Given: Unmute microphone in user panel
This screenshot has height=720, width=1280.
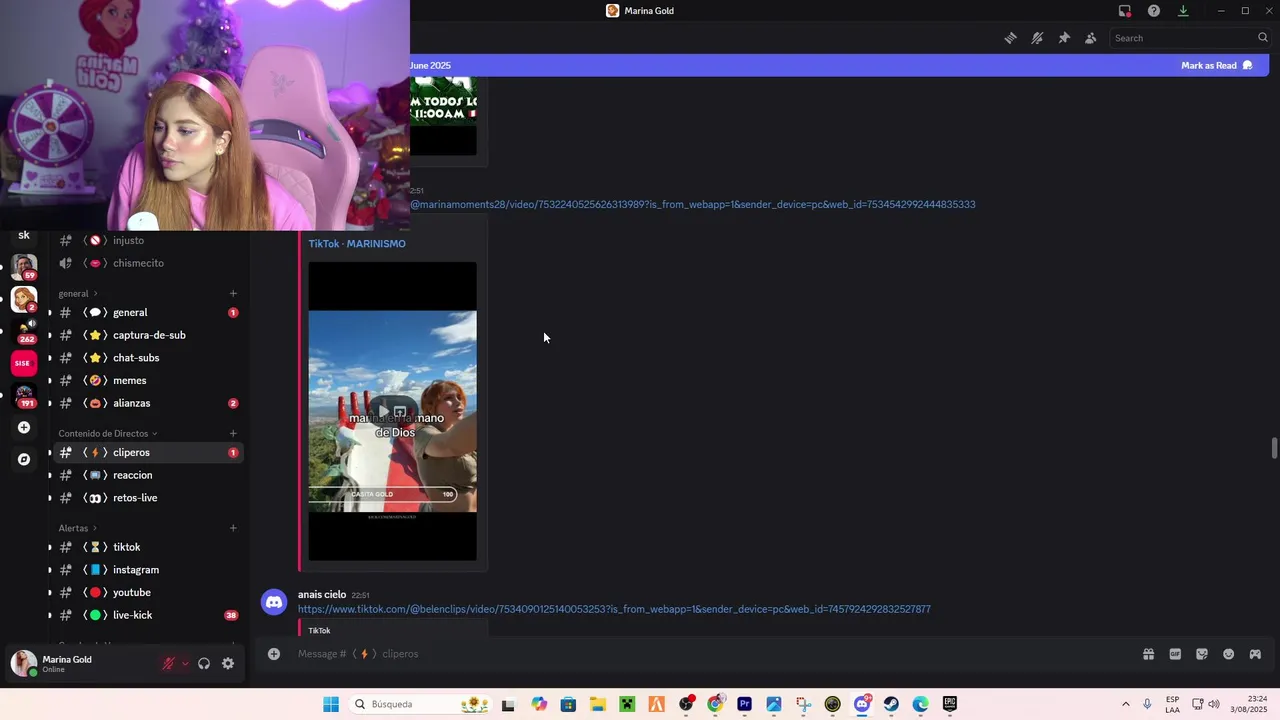Looking at the screenshot, I should tap(169, 663).
